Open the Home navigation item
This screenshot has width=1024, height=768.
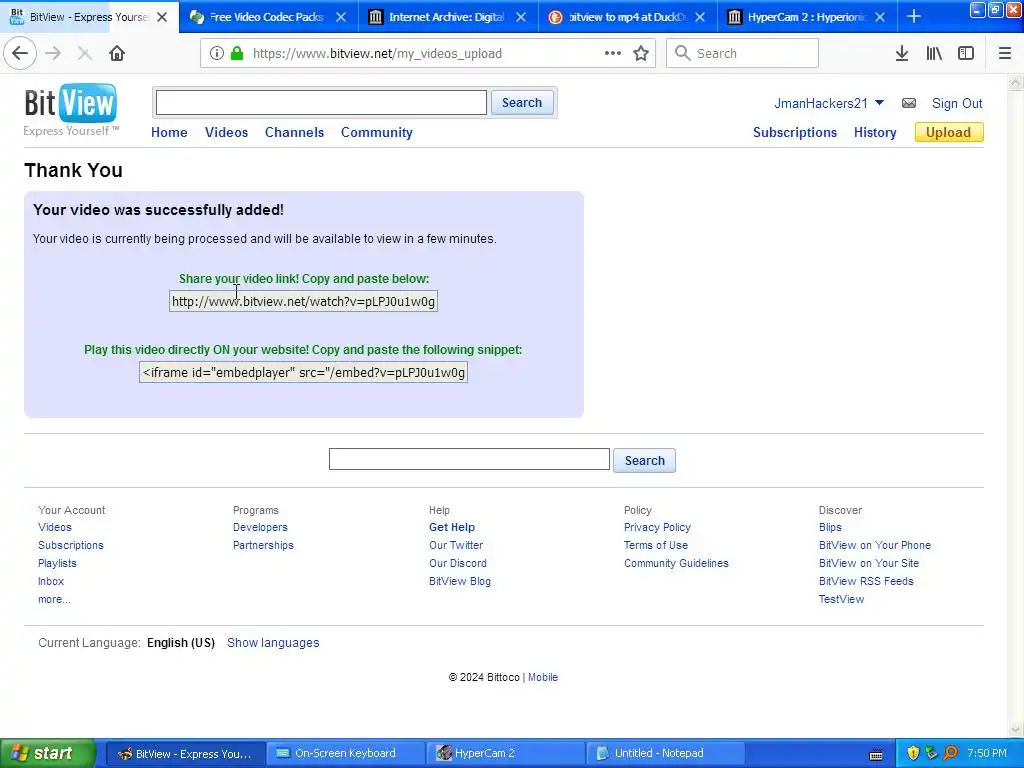169,132
